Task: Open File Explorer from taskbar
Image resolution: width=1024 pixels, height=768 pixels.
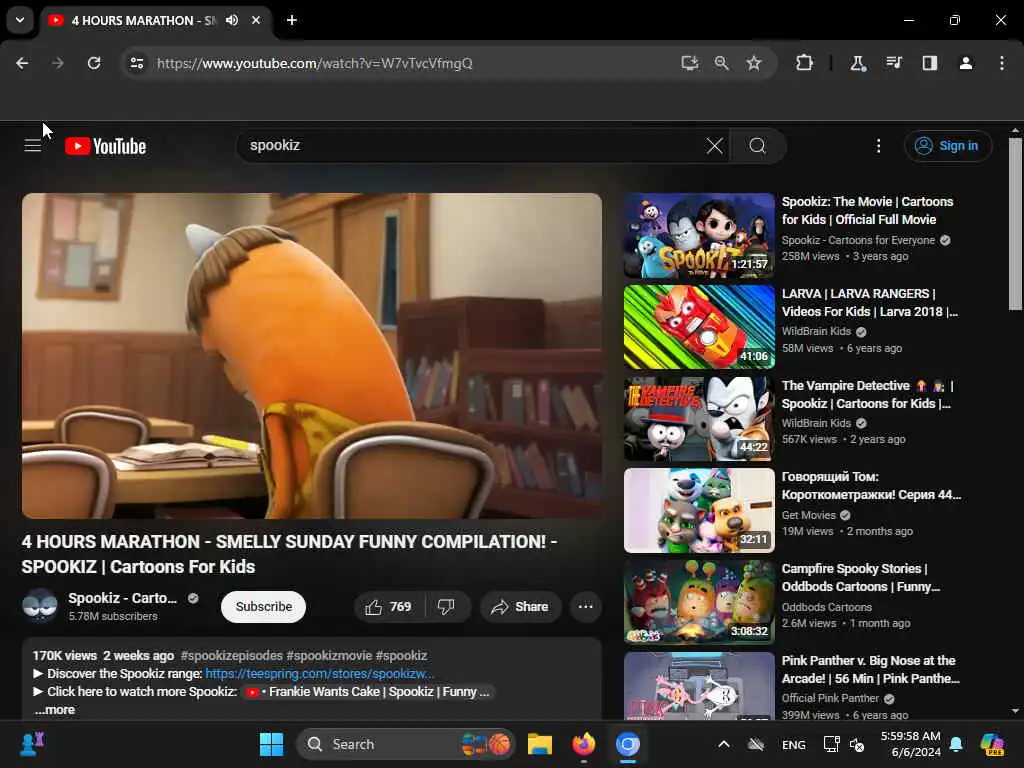Action: pos(540,744)
